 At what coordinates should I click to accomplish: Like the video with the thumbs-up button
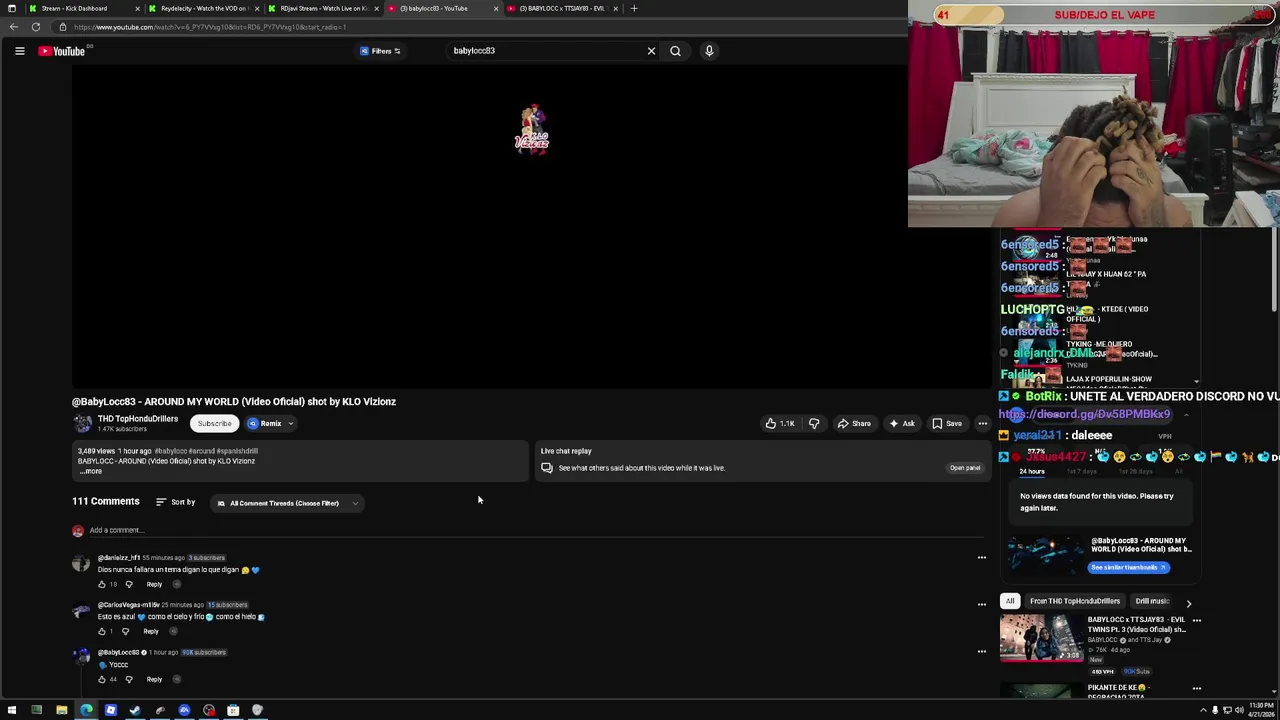point(780,423)
